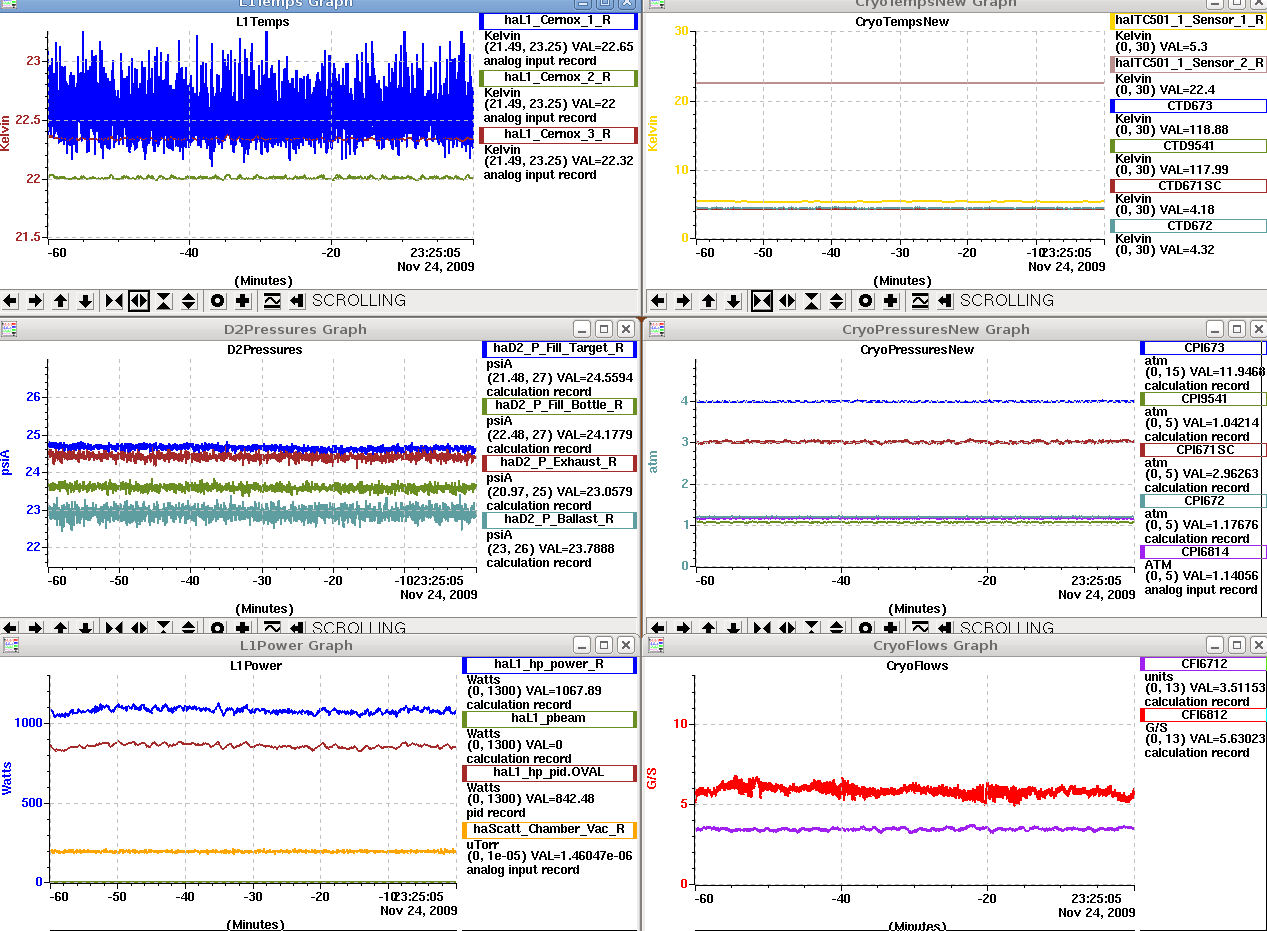Select haL1_pbeam legend entry
1267x931 pixels.
coord(550,719)
